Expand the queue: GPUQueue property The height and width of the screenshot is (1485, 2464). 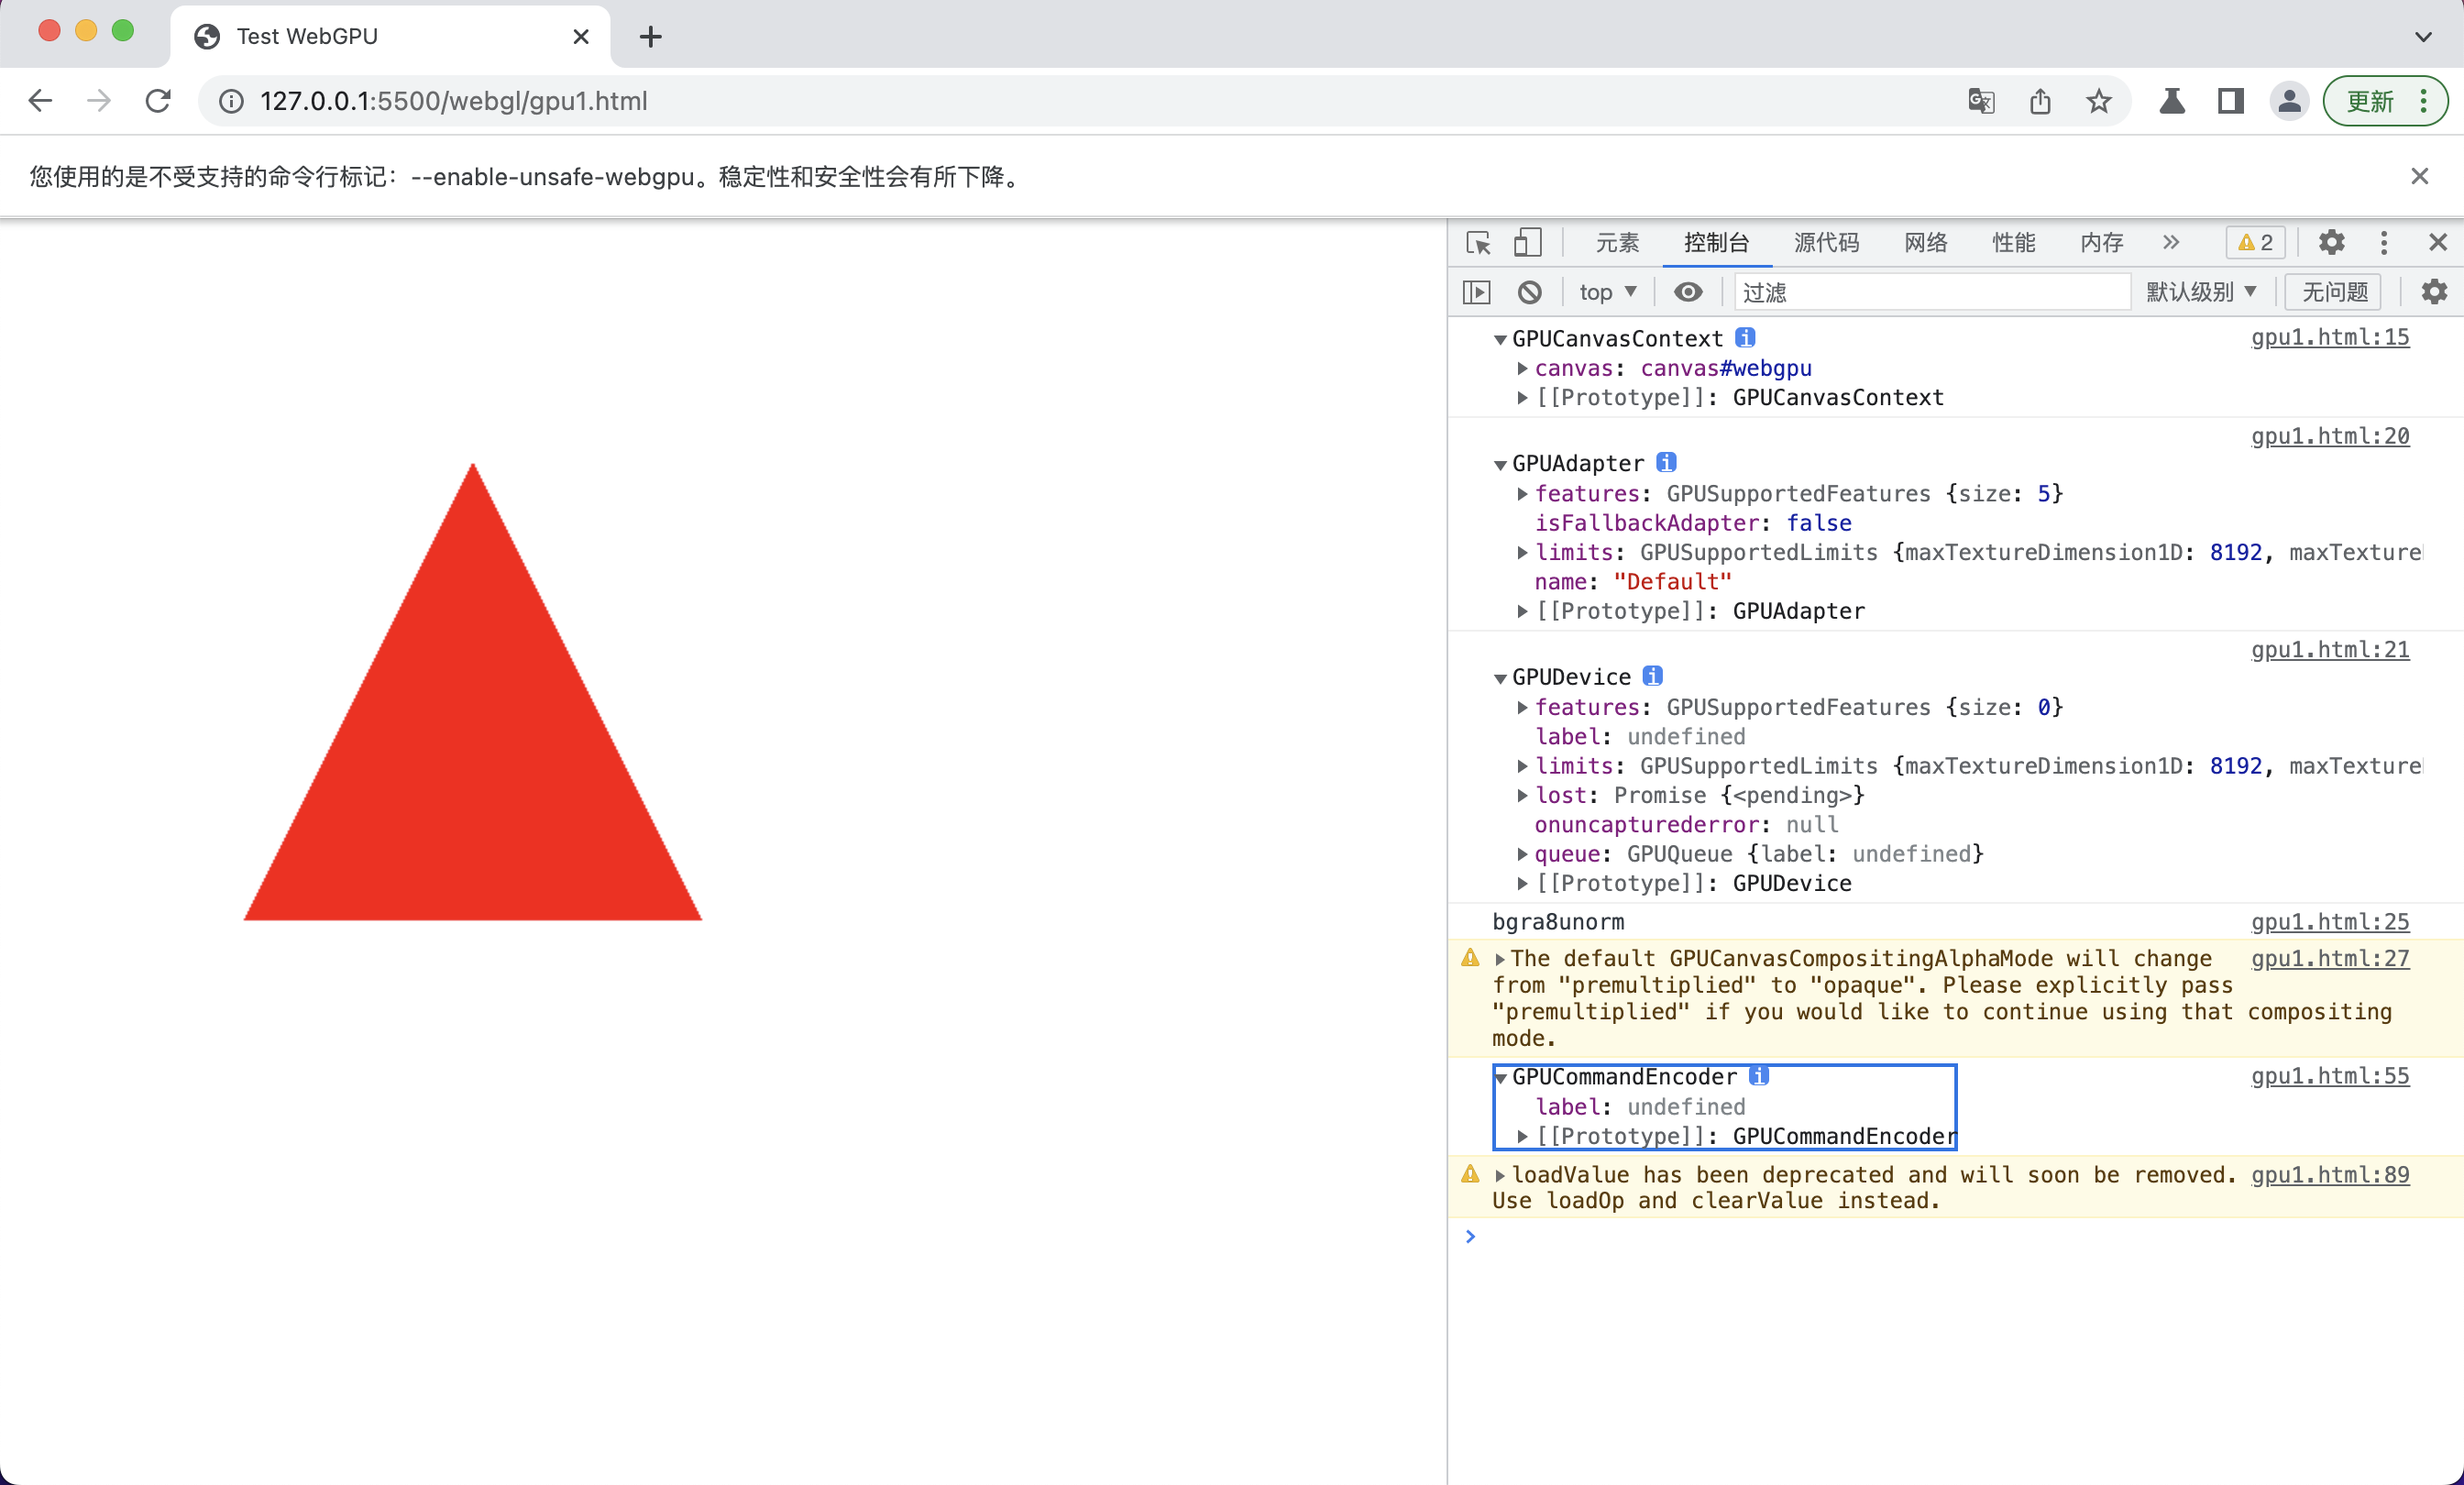(1522, 854)
